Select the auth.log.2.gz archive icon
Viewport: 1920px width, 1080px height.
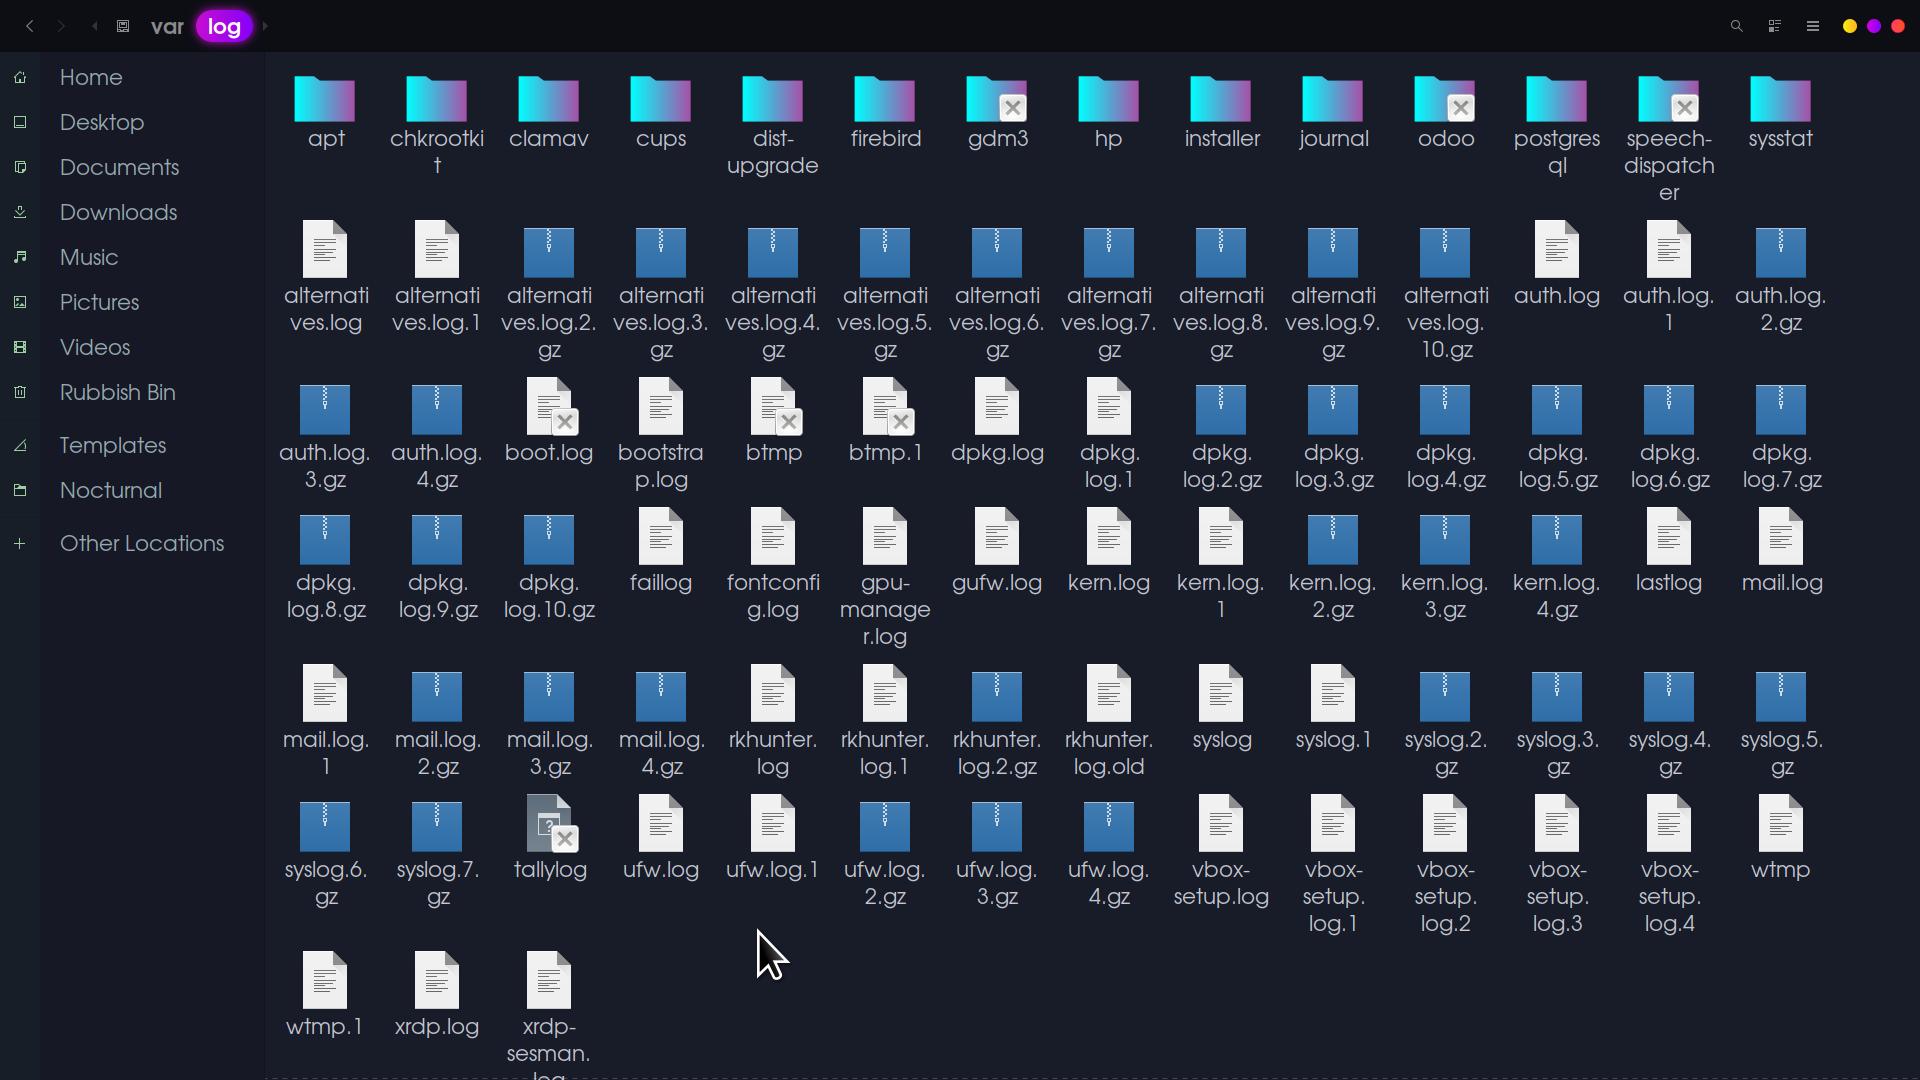(x=1780, y=251)
